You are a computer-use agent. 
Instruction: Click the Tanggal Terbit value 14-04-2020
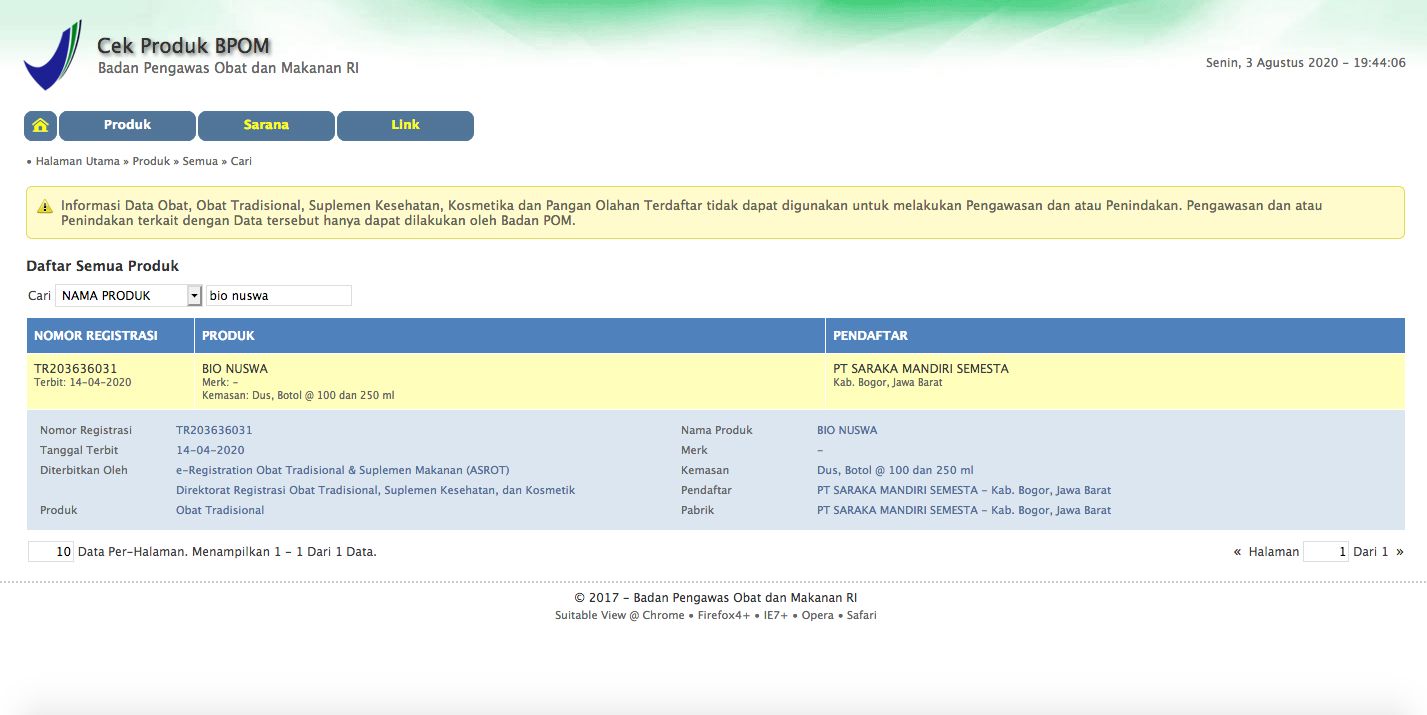pos(210,451)
